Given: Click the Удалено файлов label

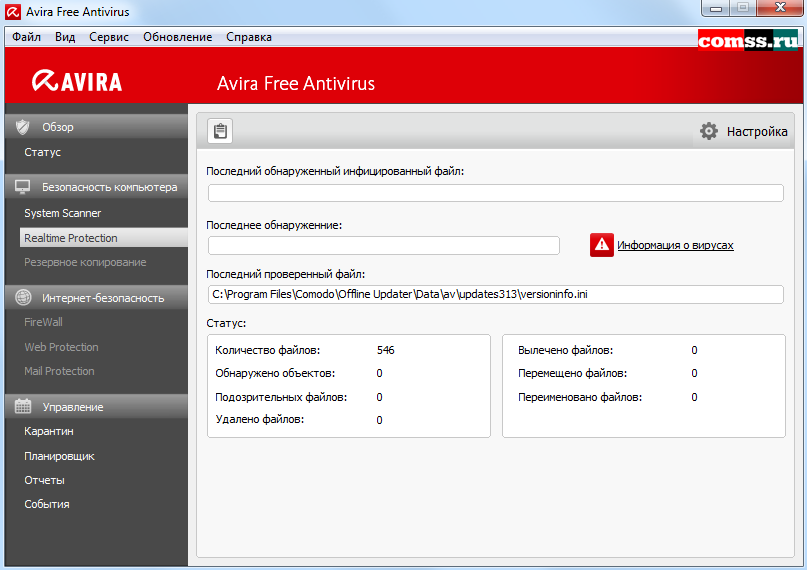Looking at the screenshot, I should click(x=259, y=419).
